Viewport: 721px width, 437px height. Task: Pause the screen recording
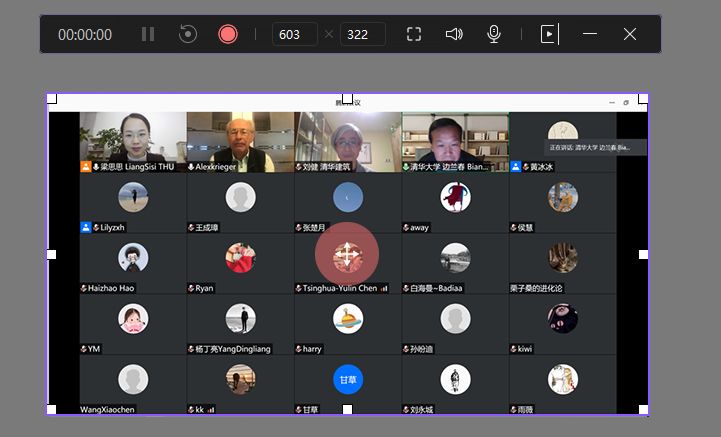(x=148, y=34)
